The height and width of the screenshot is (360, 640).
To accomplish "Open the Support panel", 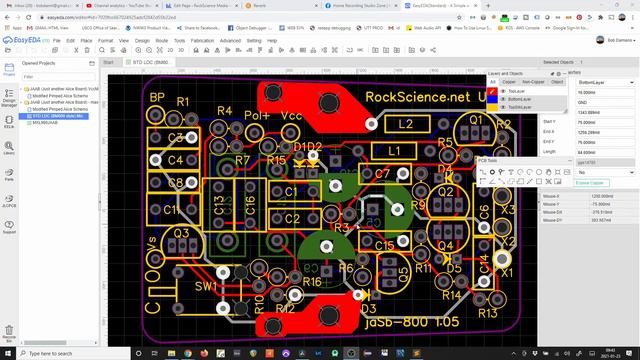I will pyautogui.click(x=9, y=227).
